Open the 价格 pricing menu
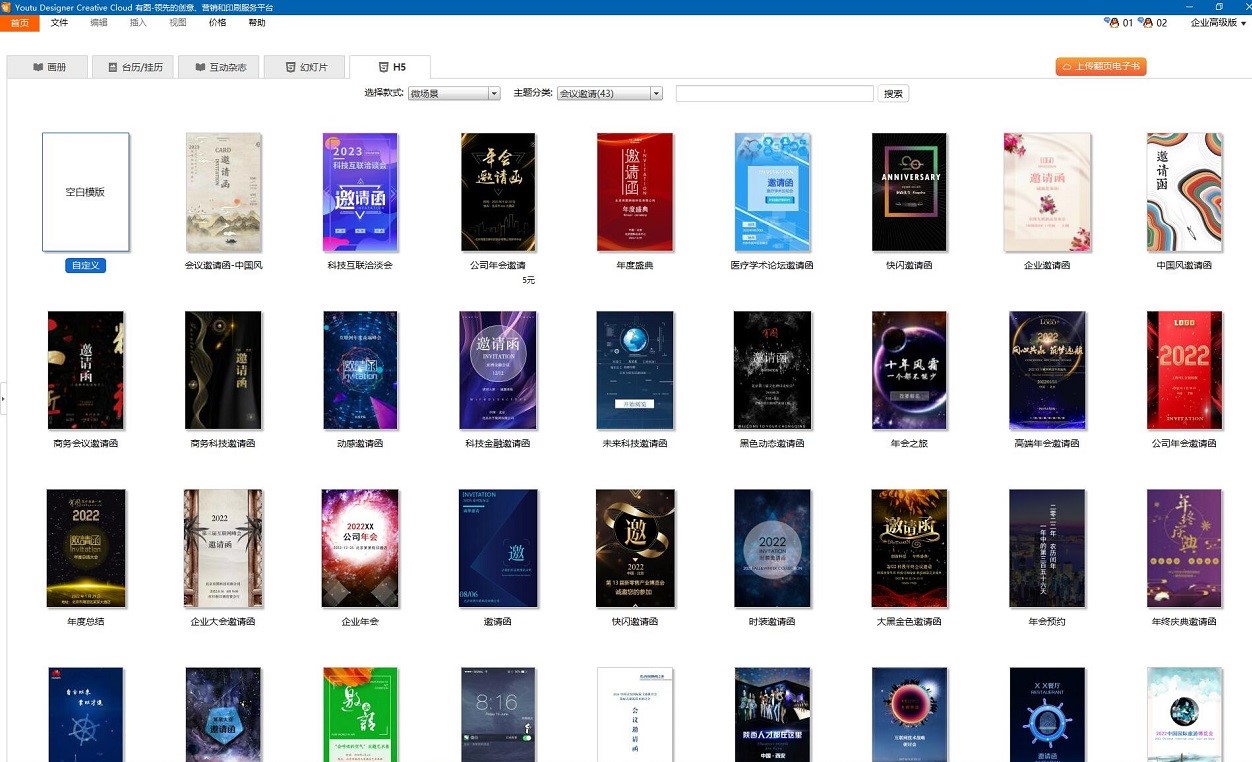 click(x=217, y=22)
